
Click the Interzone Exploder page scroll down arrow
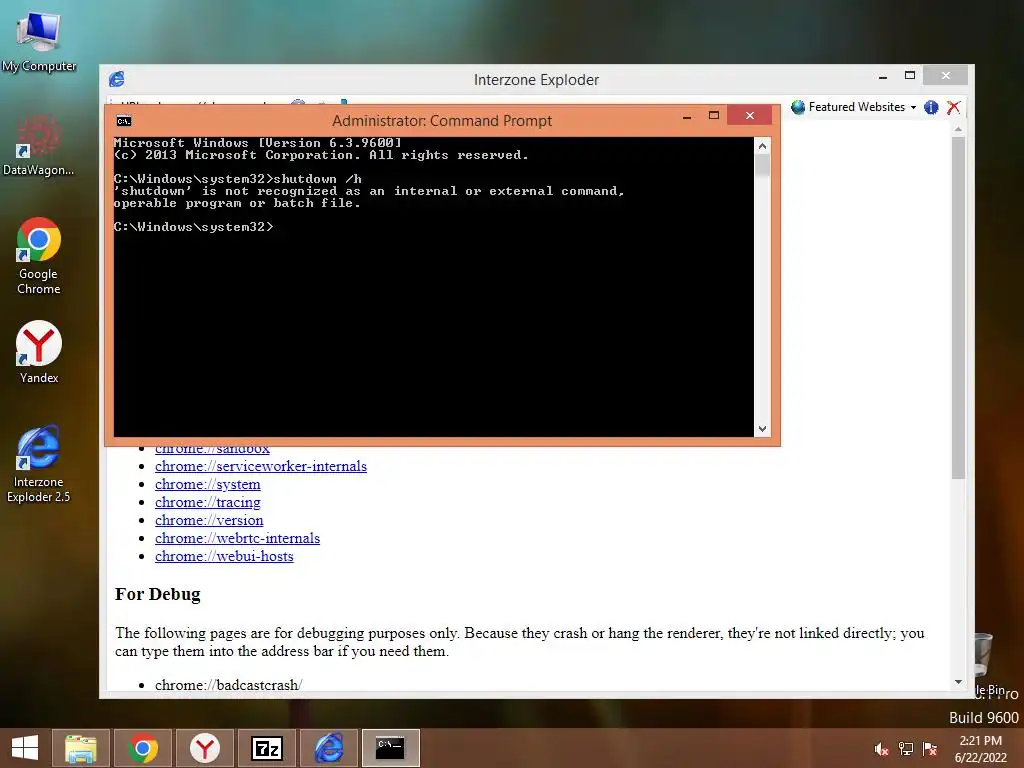coord(958,682)
